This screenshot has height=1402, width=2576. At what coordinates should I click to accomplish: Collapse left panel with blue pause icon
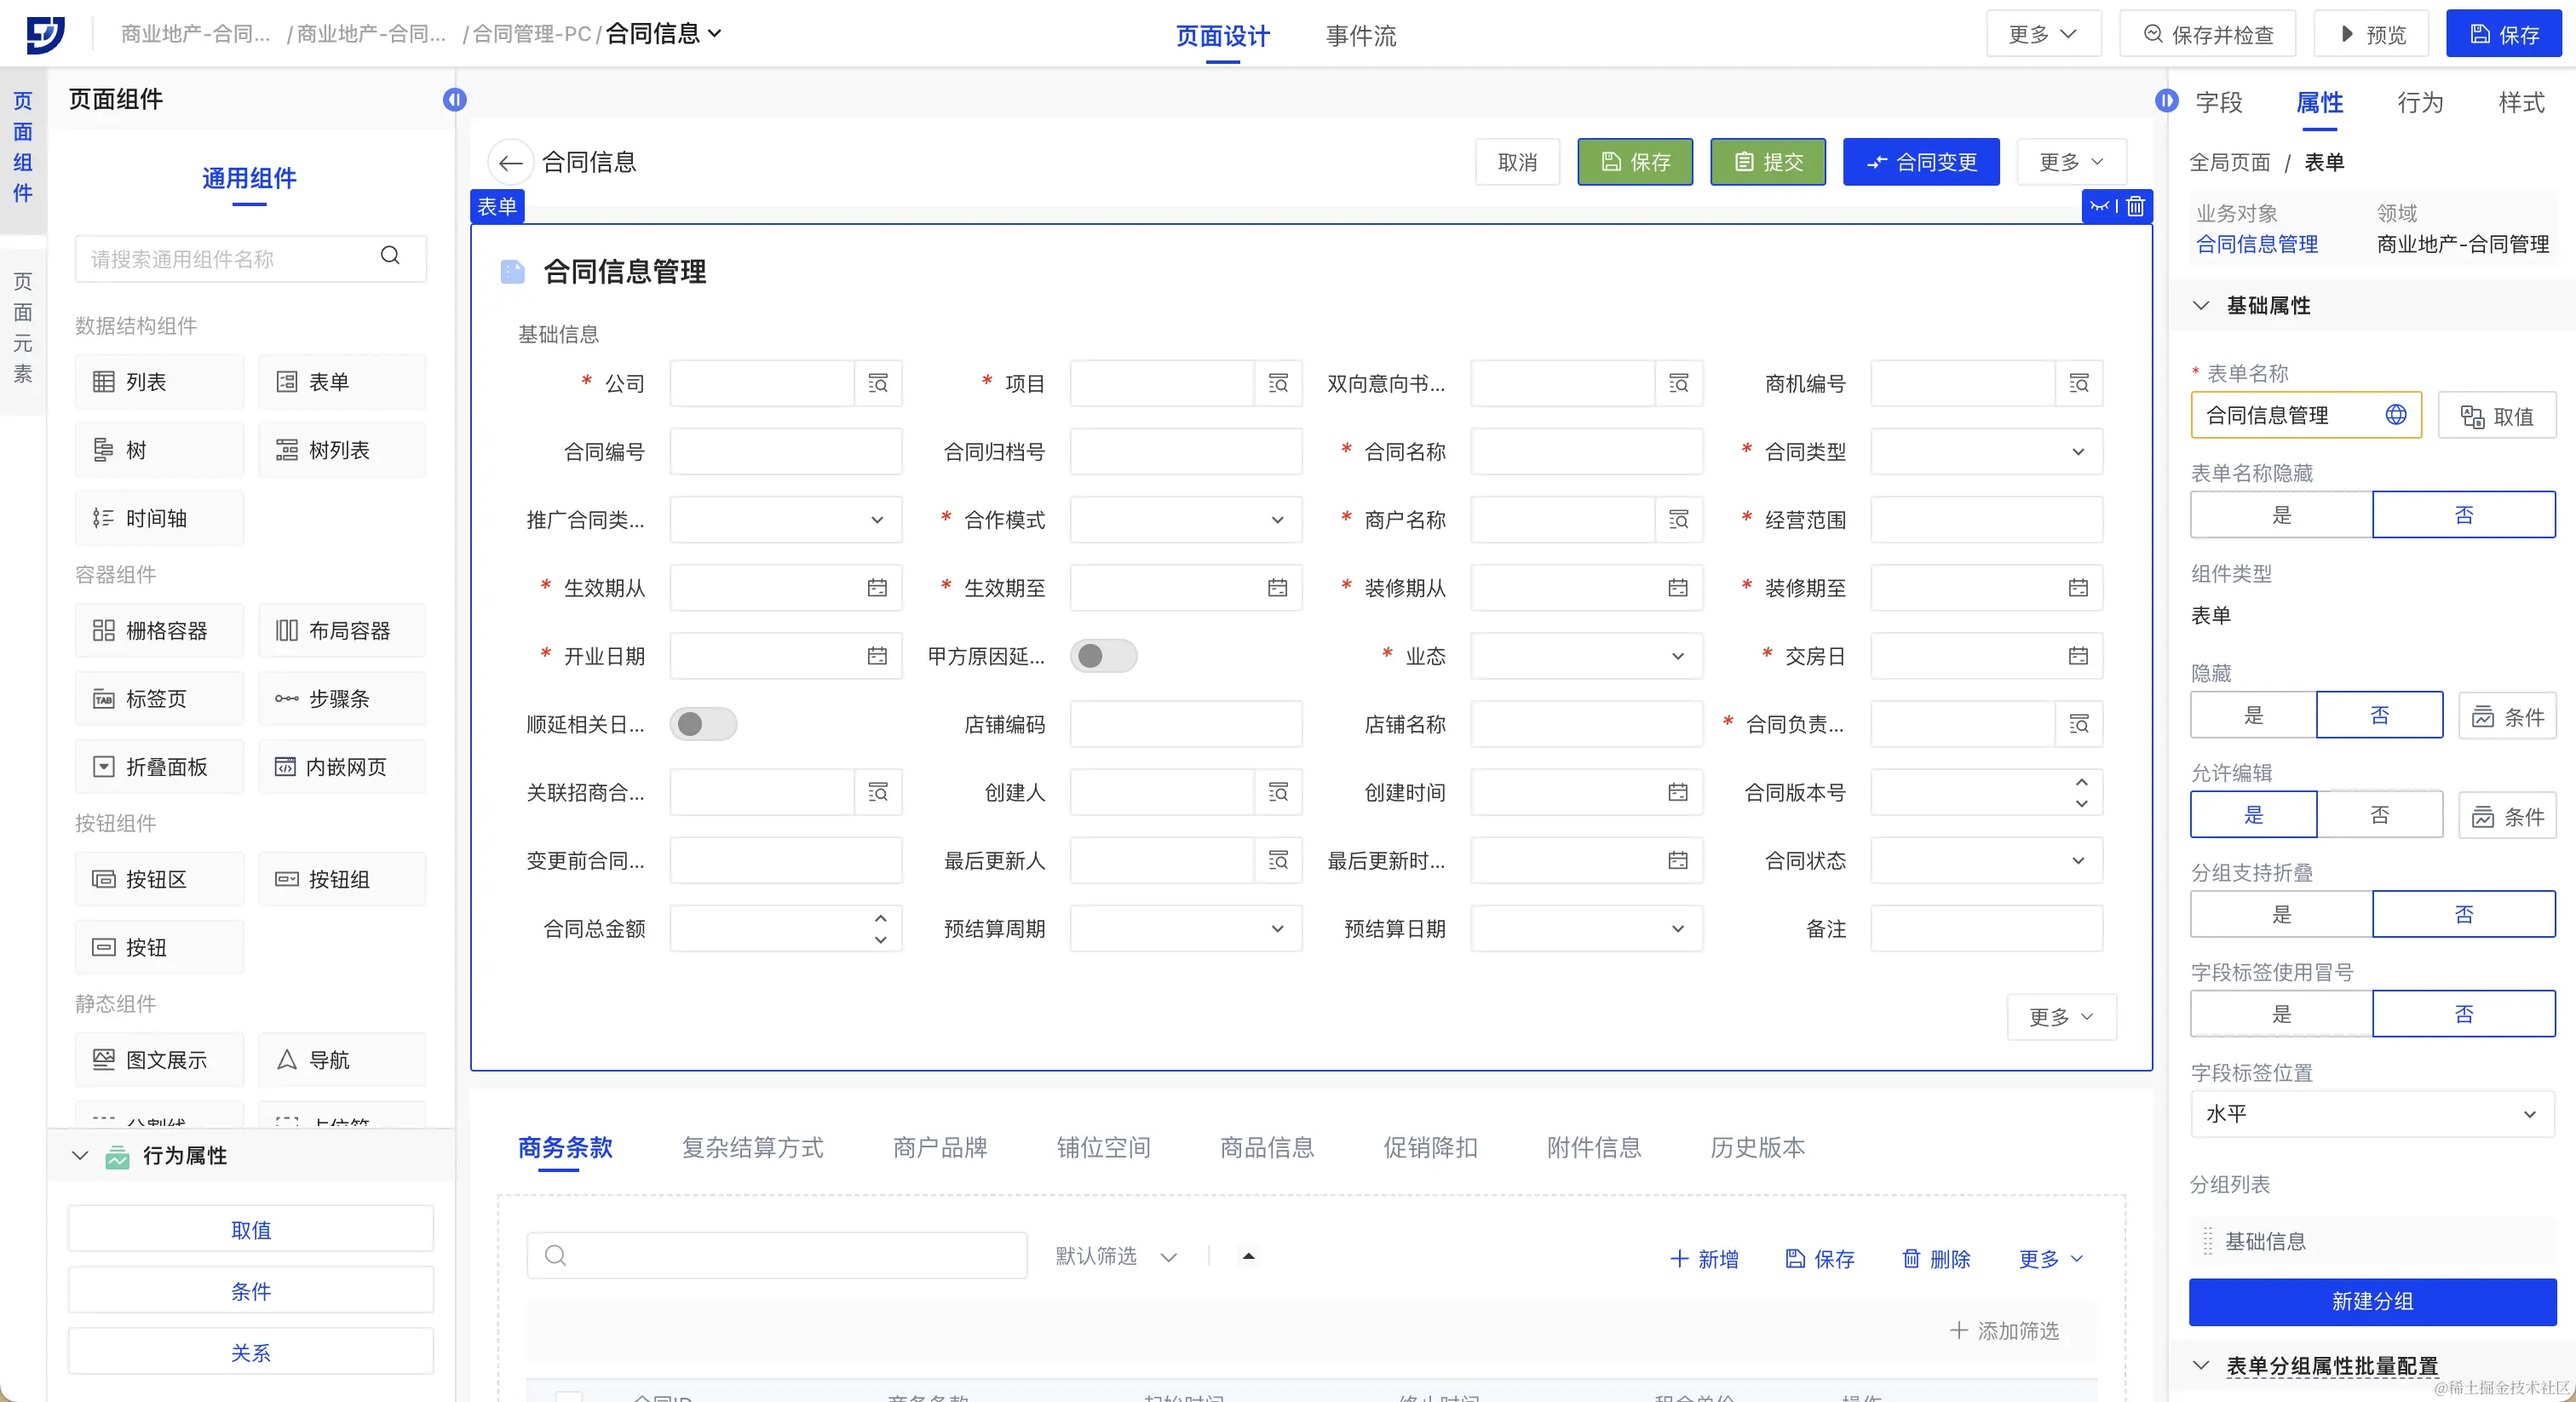(454, 99)
